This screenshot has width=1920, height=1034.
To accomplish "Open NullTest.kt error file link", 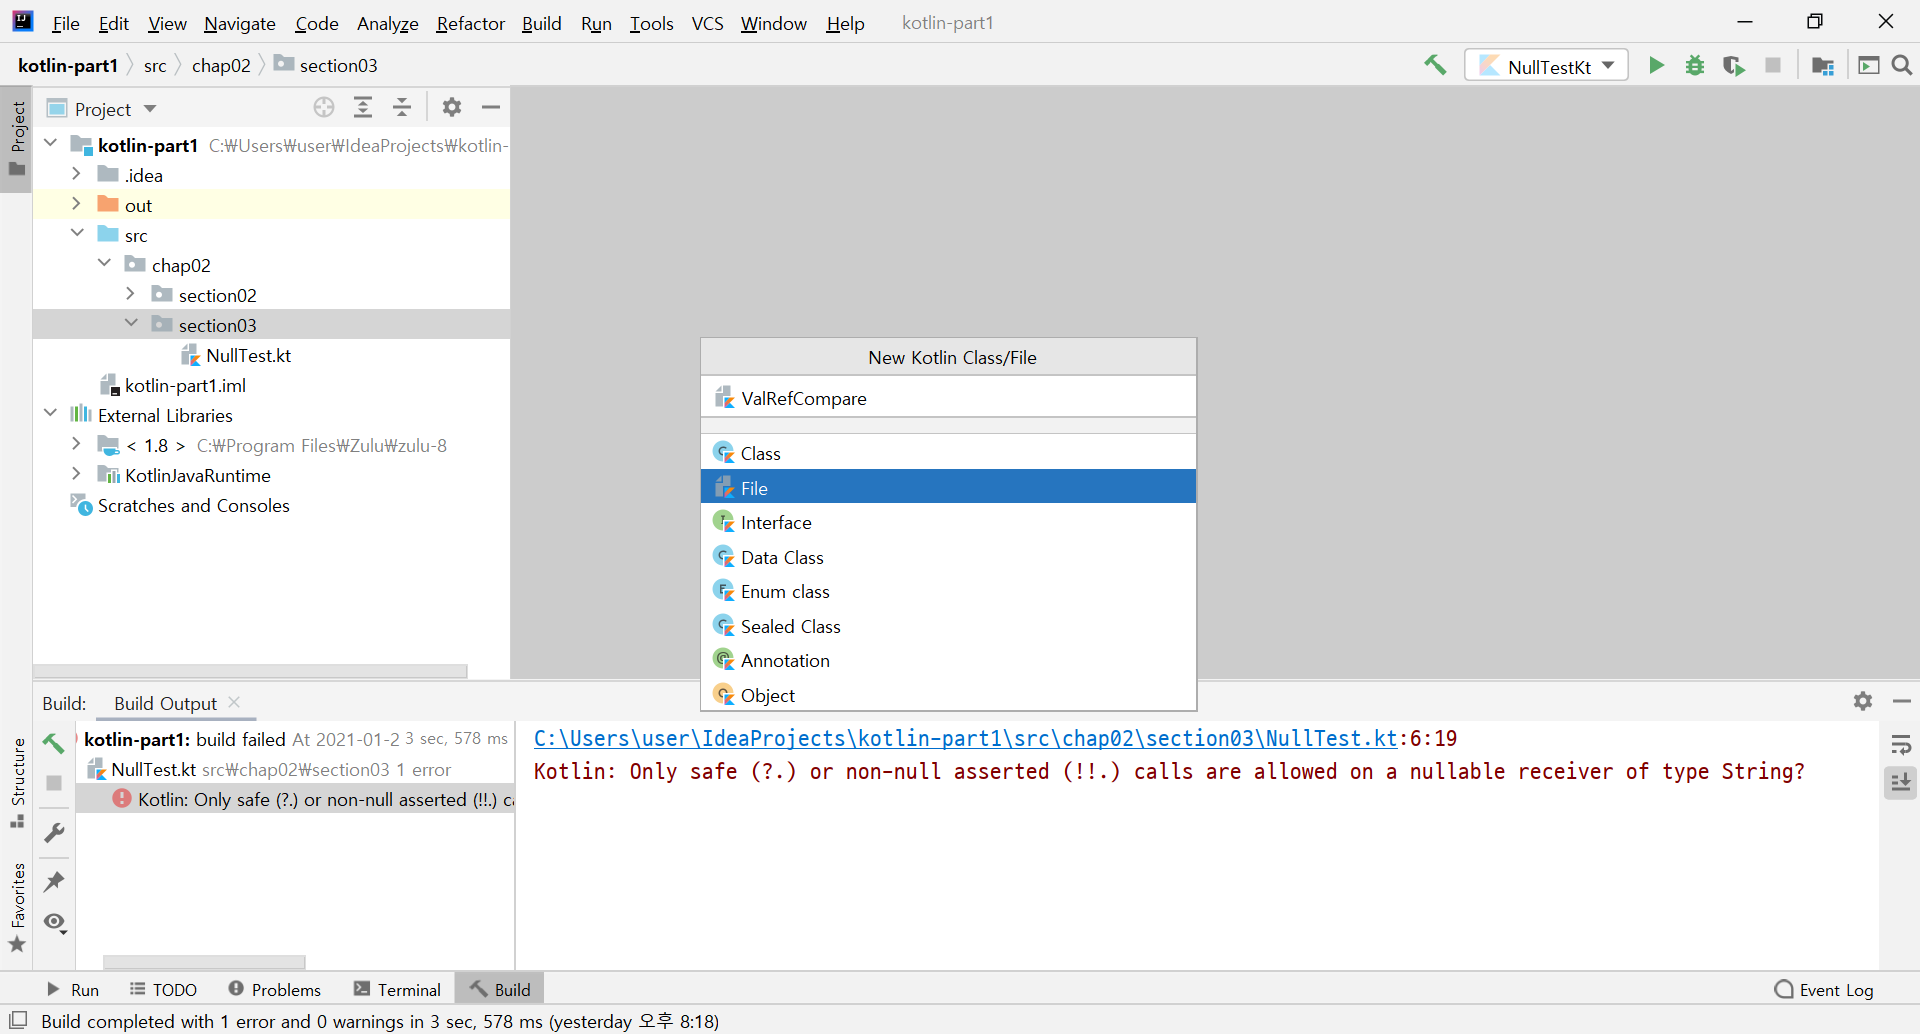I will click(965, 738).
